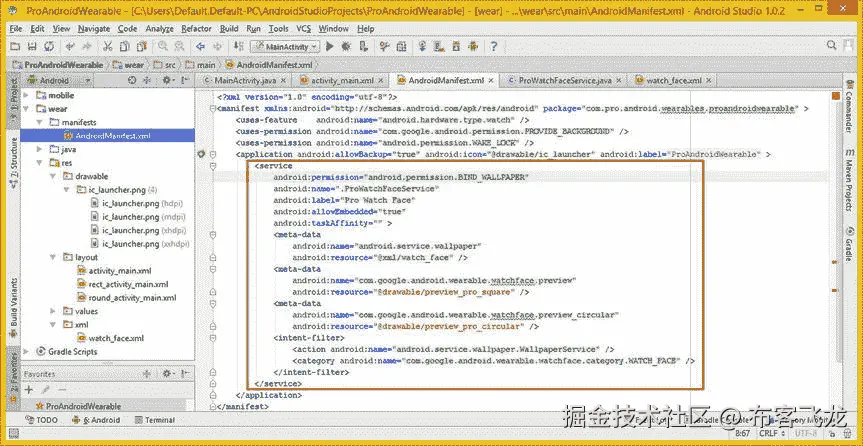Image resolution: width=863 pixels, height=446 pixels.
Task: Open the Build Variants side panel
Action: (14, 308)
